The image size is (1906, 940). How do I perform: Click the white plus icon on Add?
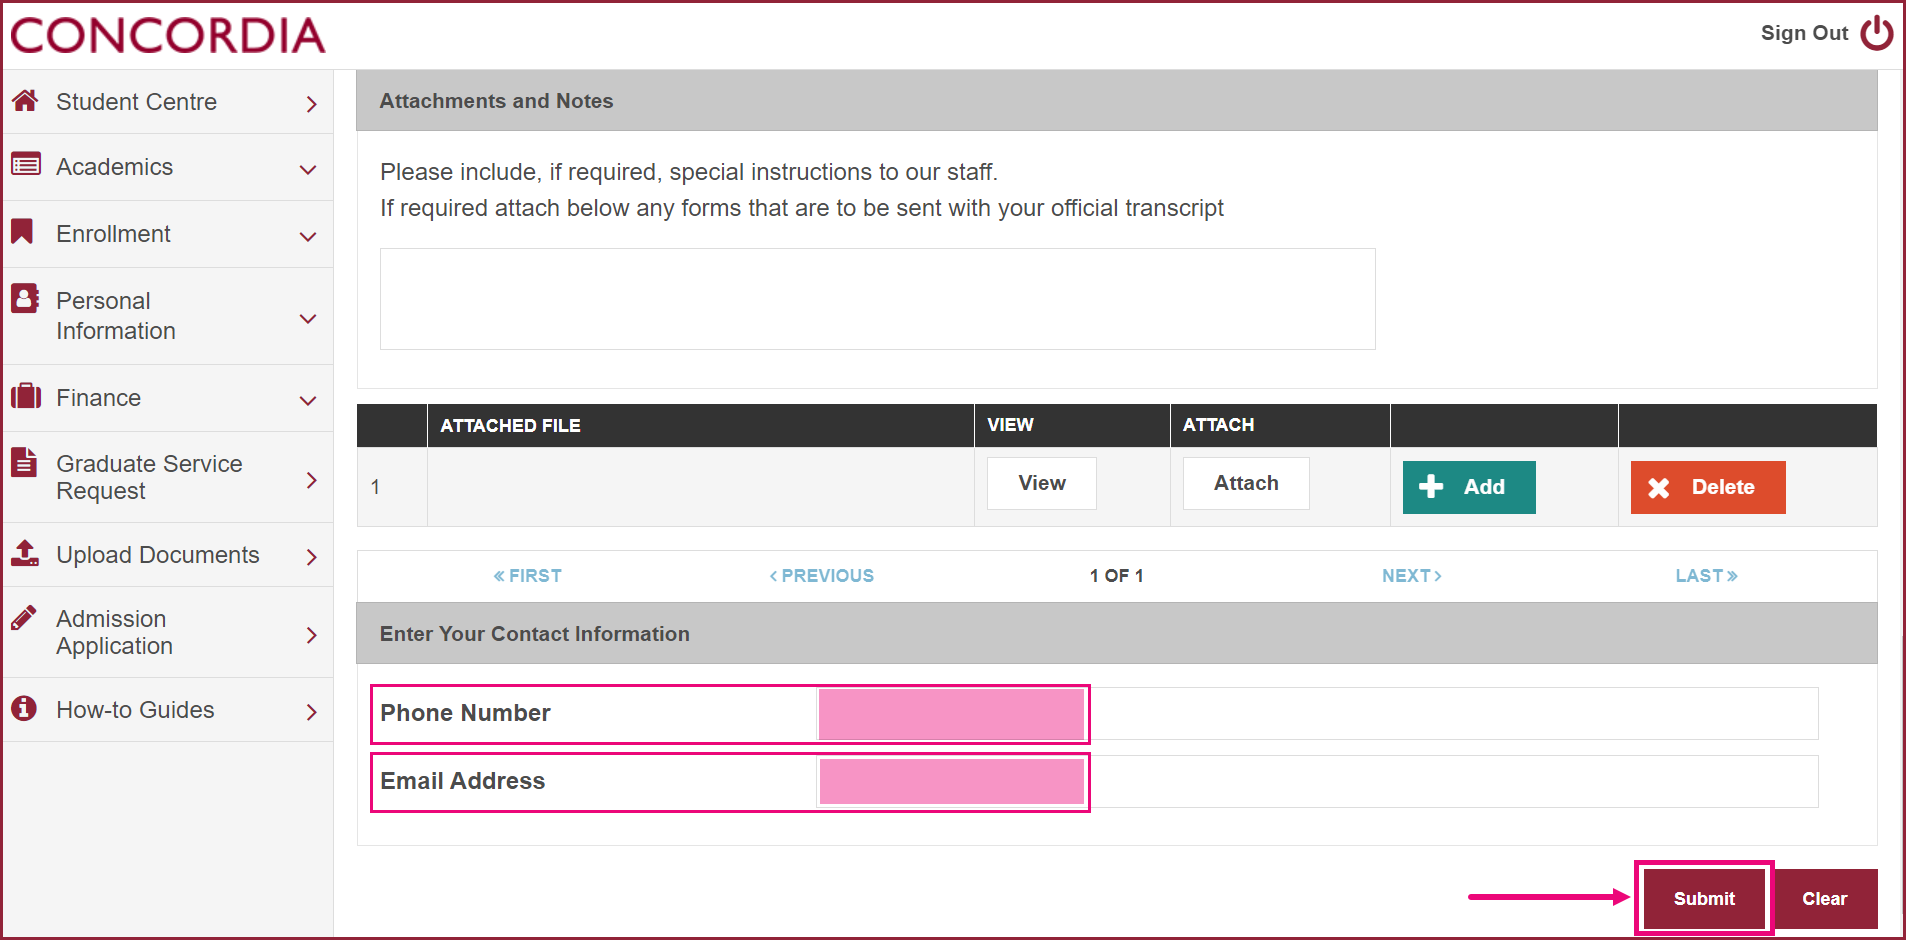[x=1431, y=486]
